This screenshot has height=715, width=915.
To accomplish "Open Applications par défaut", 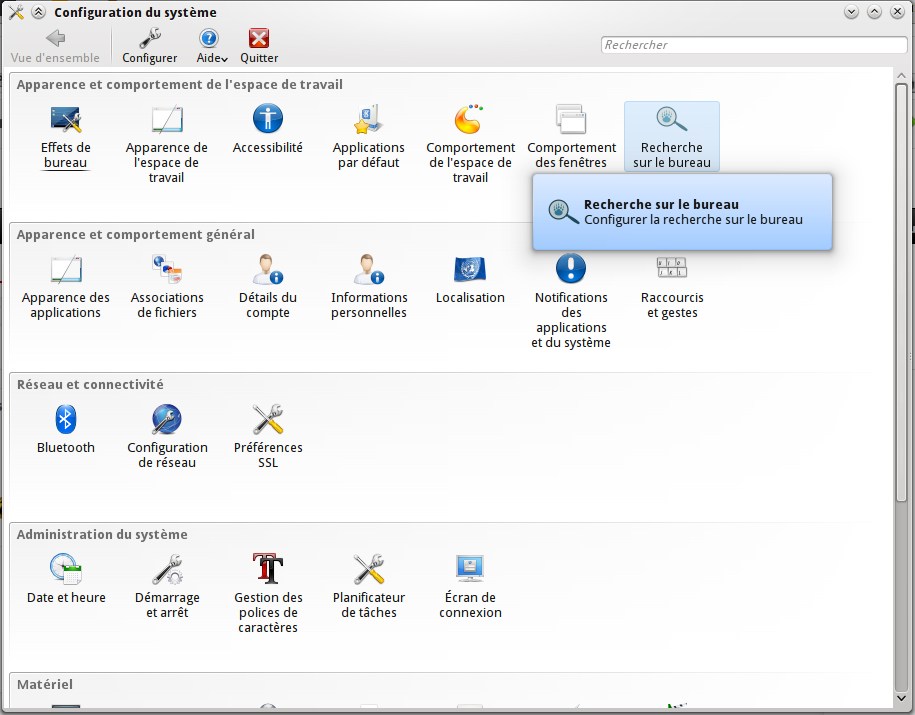I will coord(368,137).
